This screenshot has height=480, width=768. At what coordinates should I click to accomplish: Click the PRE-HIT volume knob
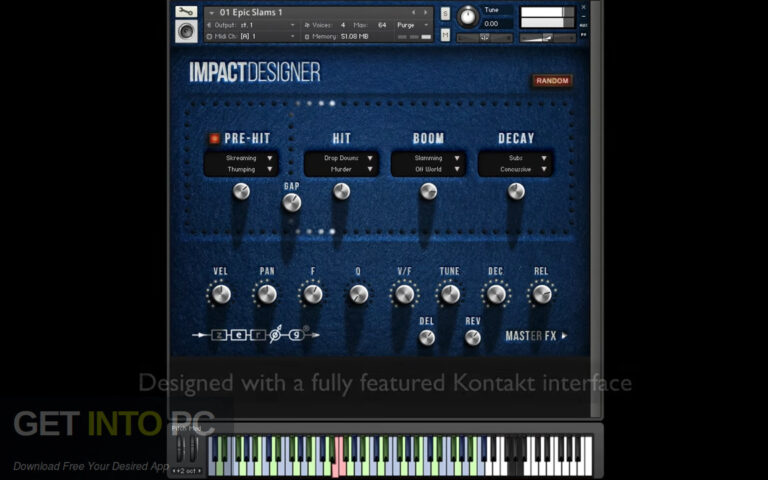pyautogui.click(x=241, y=191)
